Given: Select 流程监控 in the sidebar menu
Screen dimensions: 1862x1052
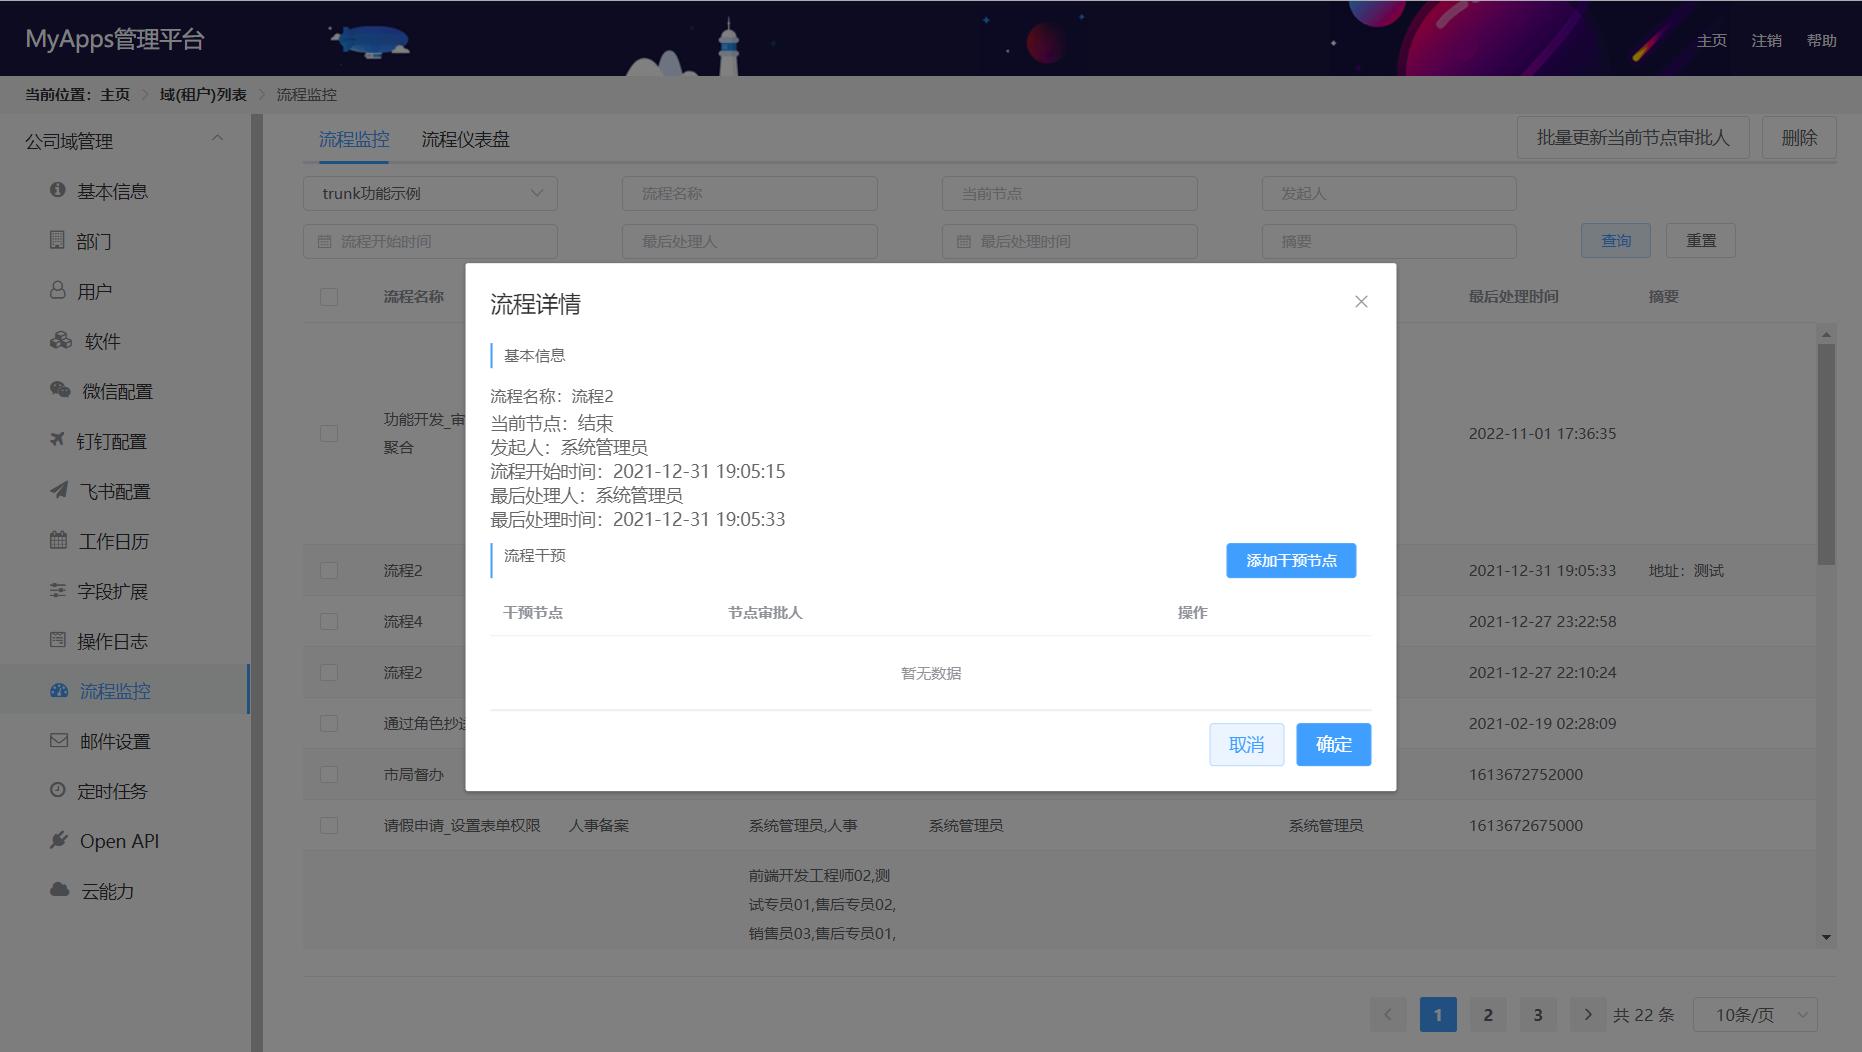Looking at the screenshot, I should pyautogui.click(x=115, y=691).
